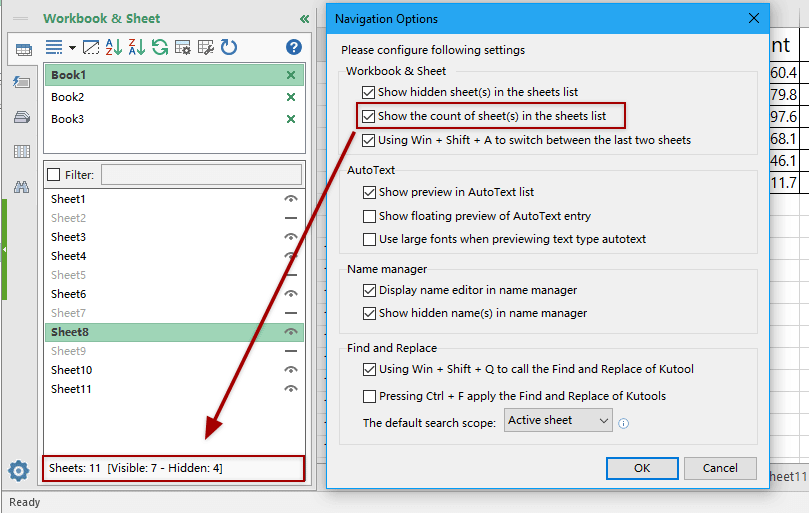Screen dimensions: 809x513
Task: Click the dashed rectangle toggle hidden sheets icon
Action: (91, 47)
